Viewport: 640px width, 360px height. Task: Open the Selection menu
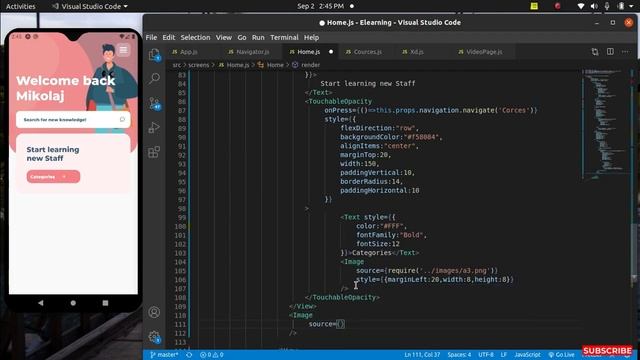point(195,37)
